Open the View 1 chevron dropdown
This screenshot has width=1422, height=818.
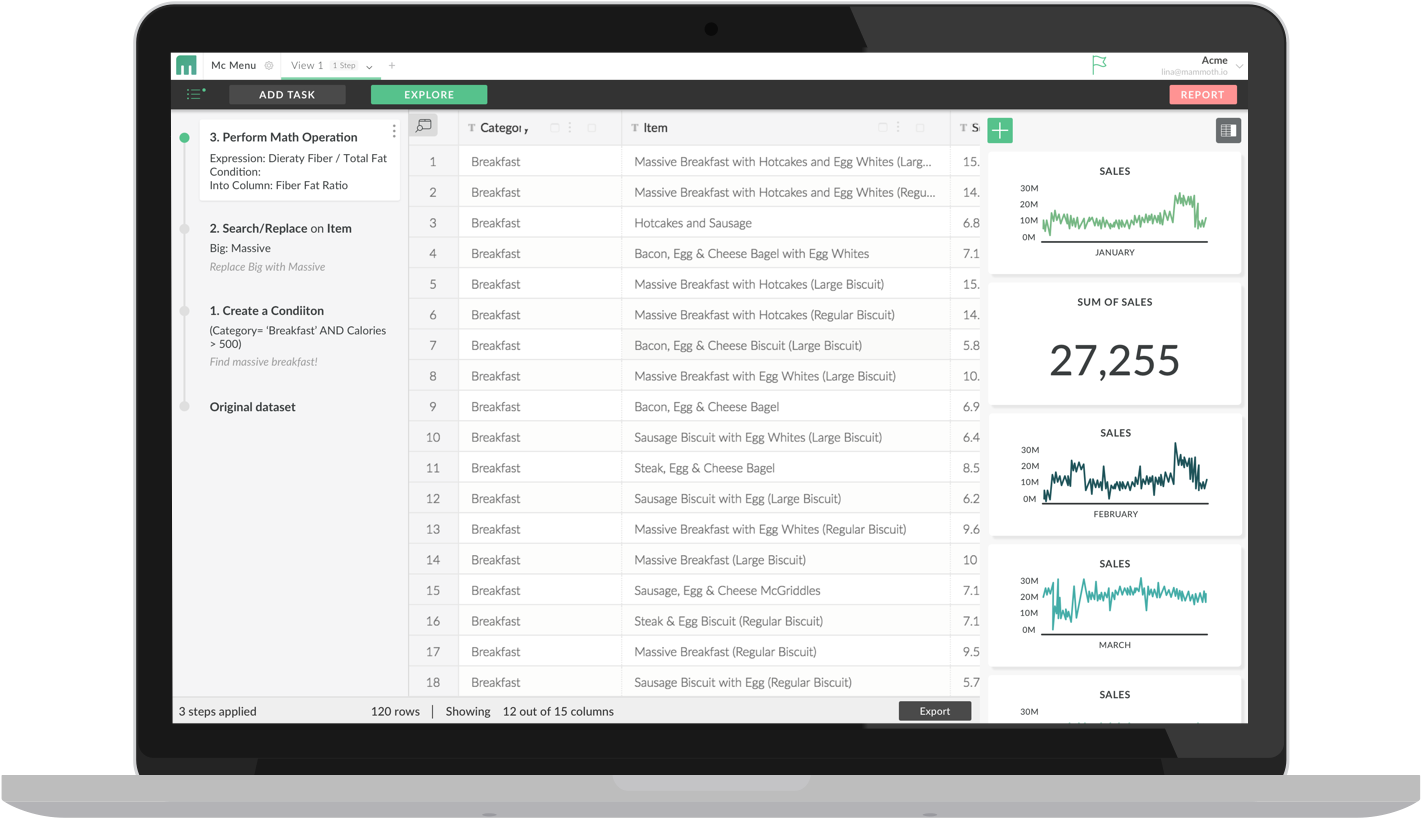(x=369, y=66)
